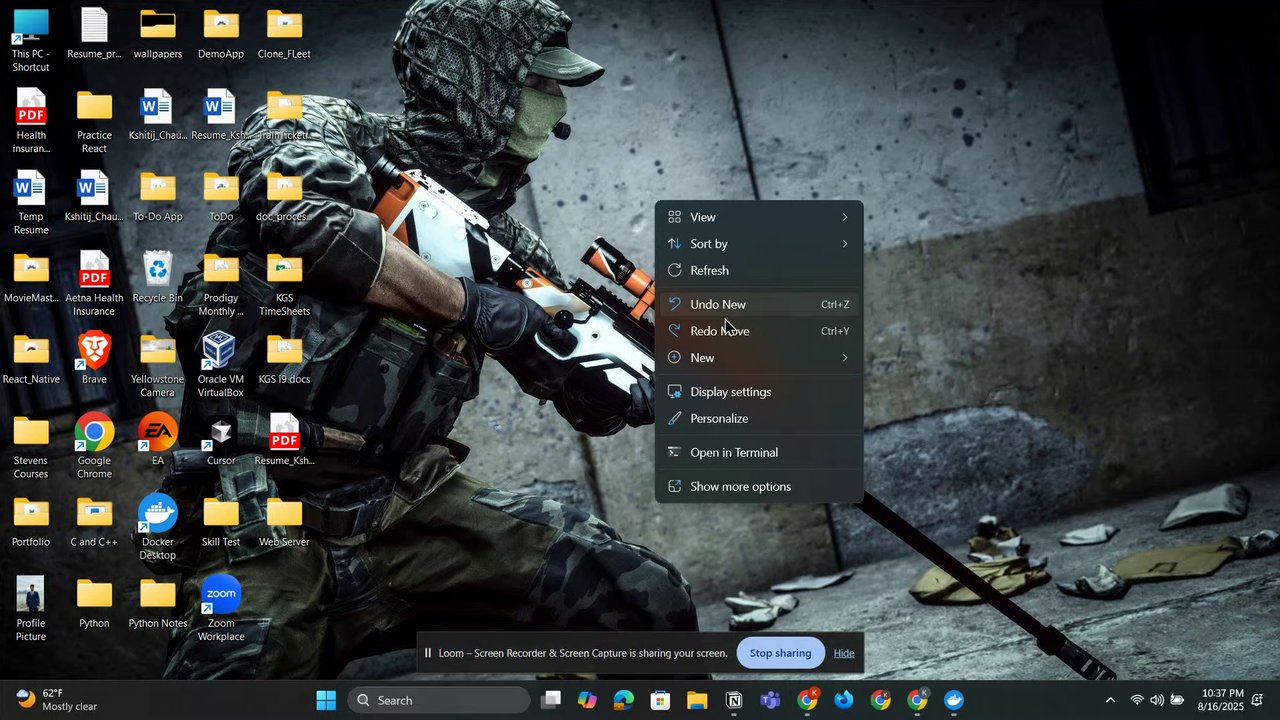Open the weather widget showing 62°F
The image size is (1280, 720).
click(x=57, y=700)
